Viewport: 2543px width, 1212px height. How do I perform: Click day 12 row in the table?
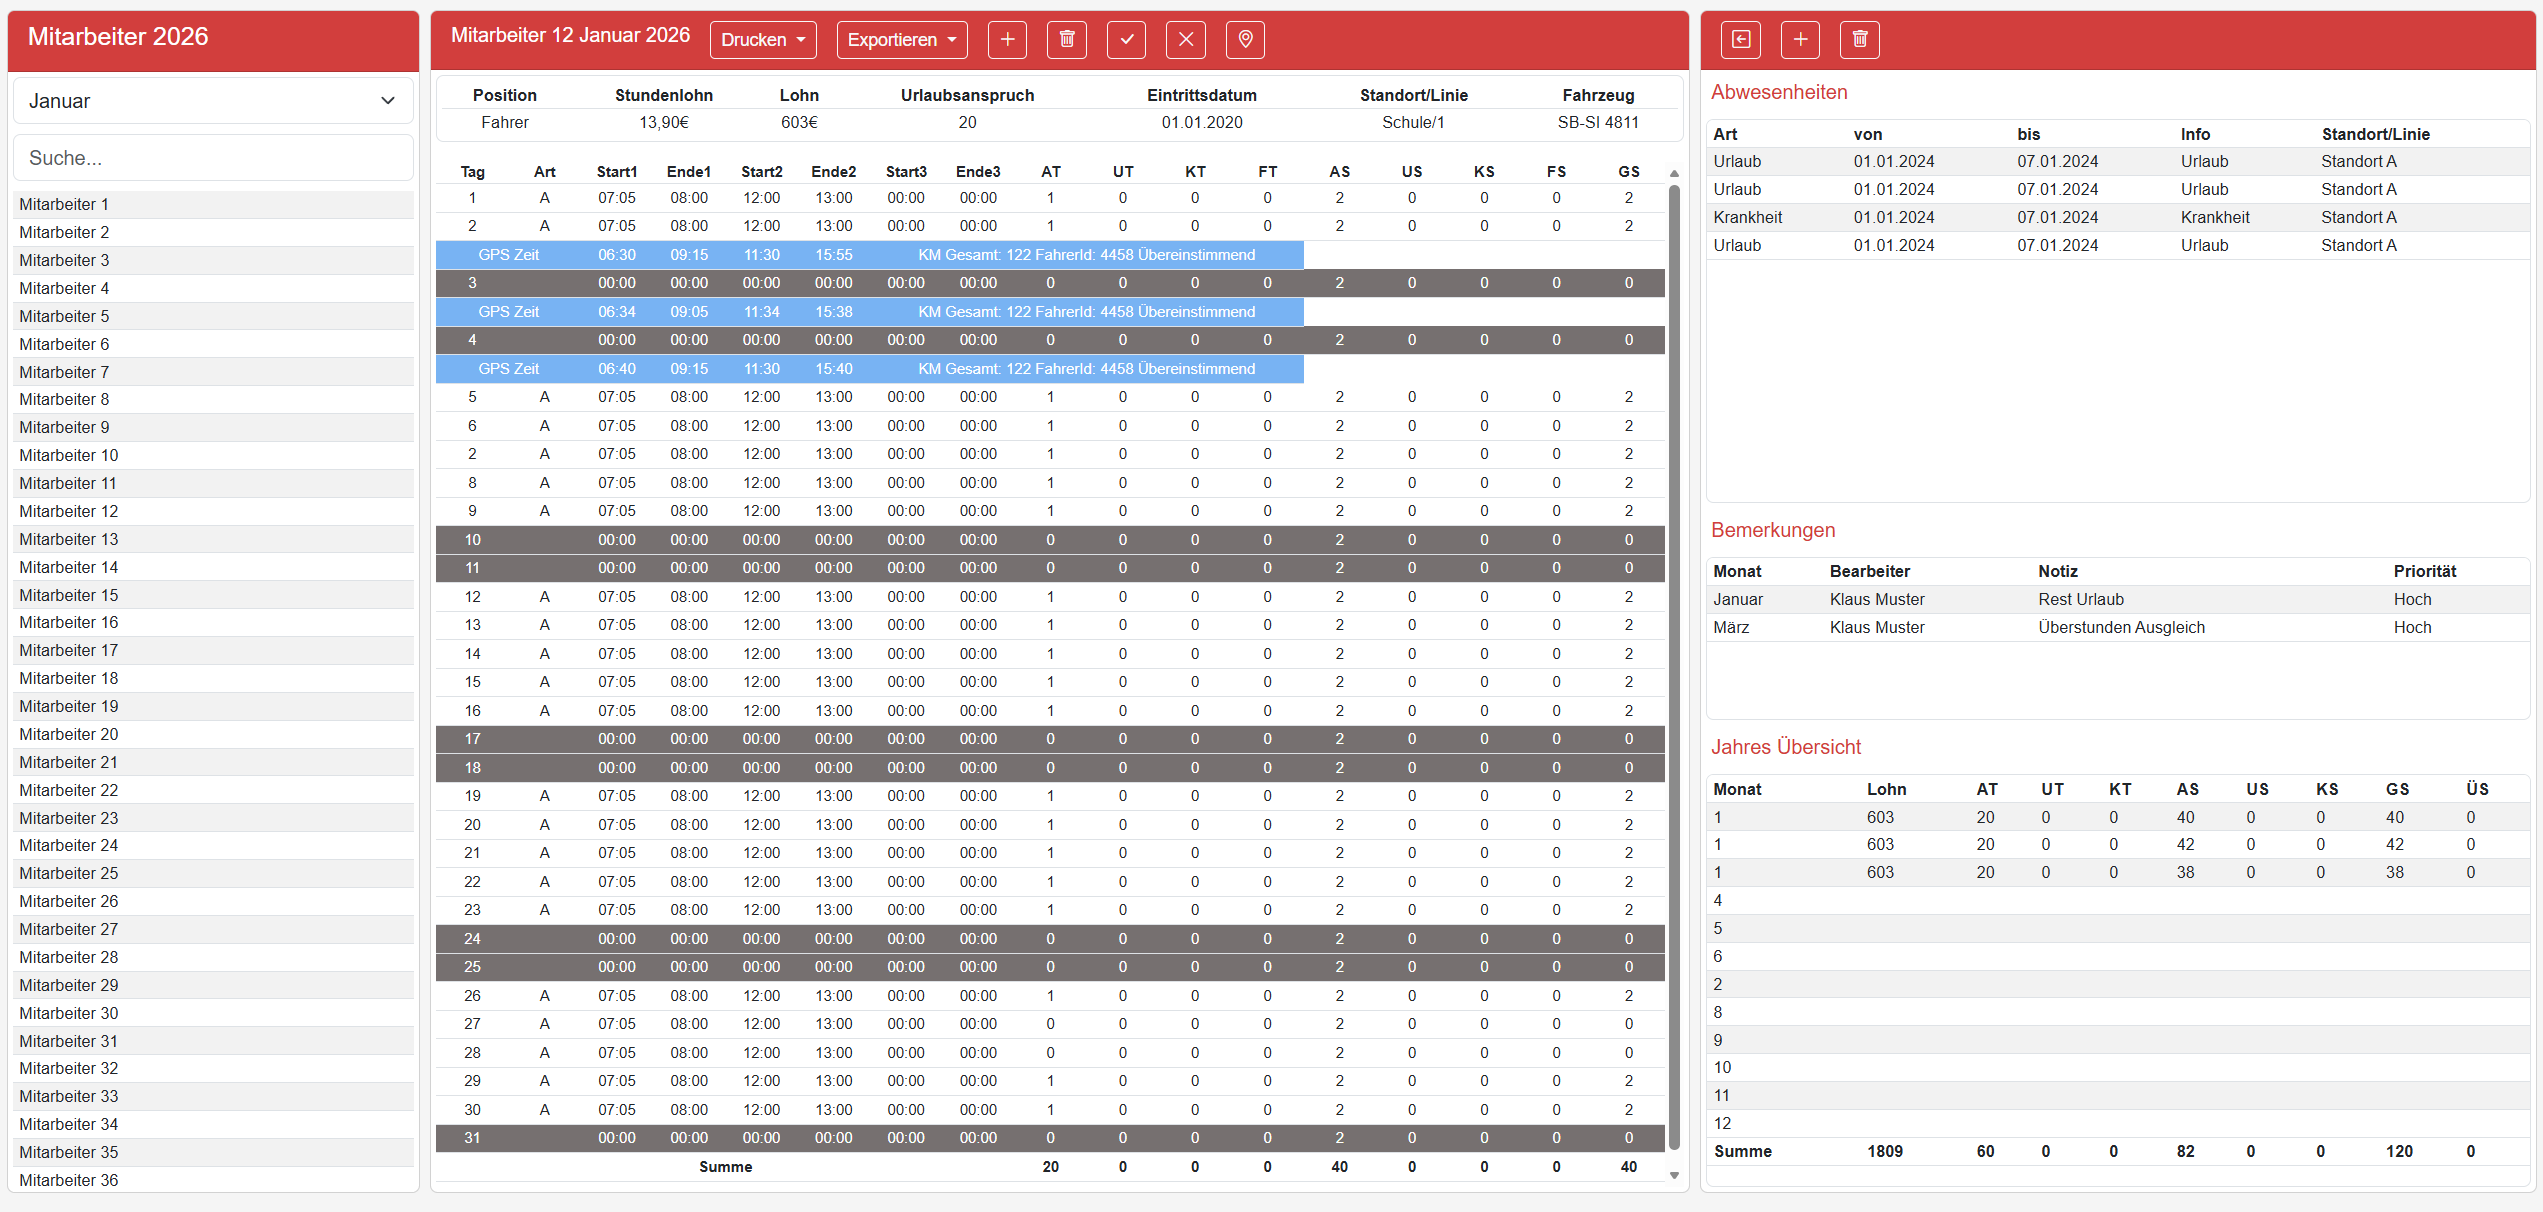pos(1050,597)
